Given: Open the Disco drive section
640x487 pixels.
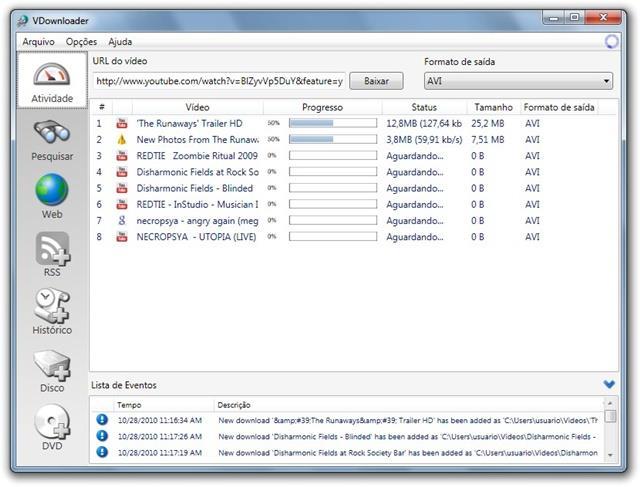Looking at the screenshot, I should (x=51, y=370).
